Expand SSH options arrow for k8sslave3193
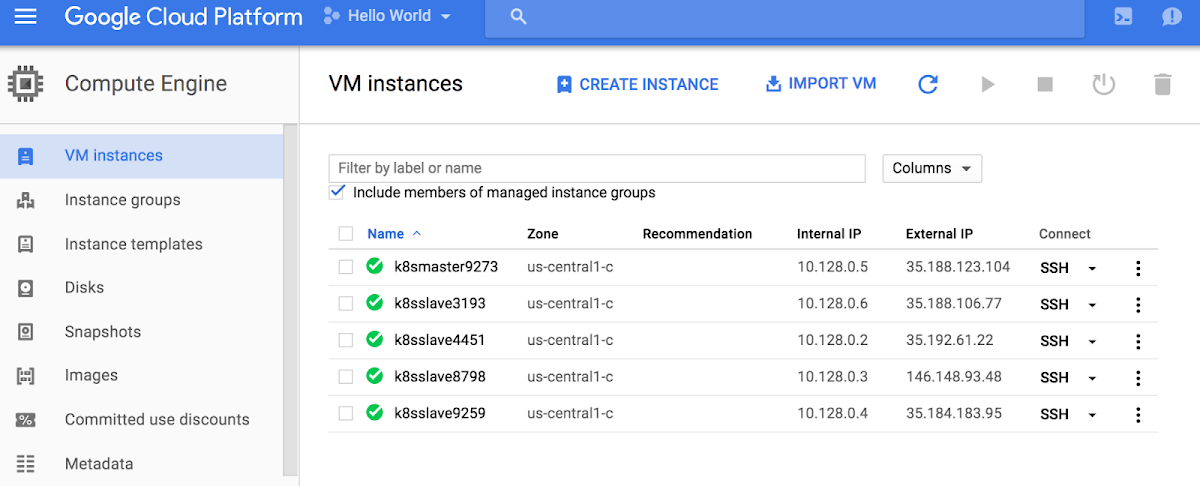This screenshot has width=1200, height=486. point(1092,305)
